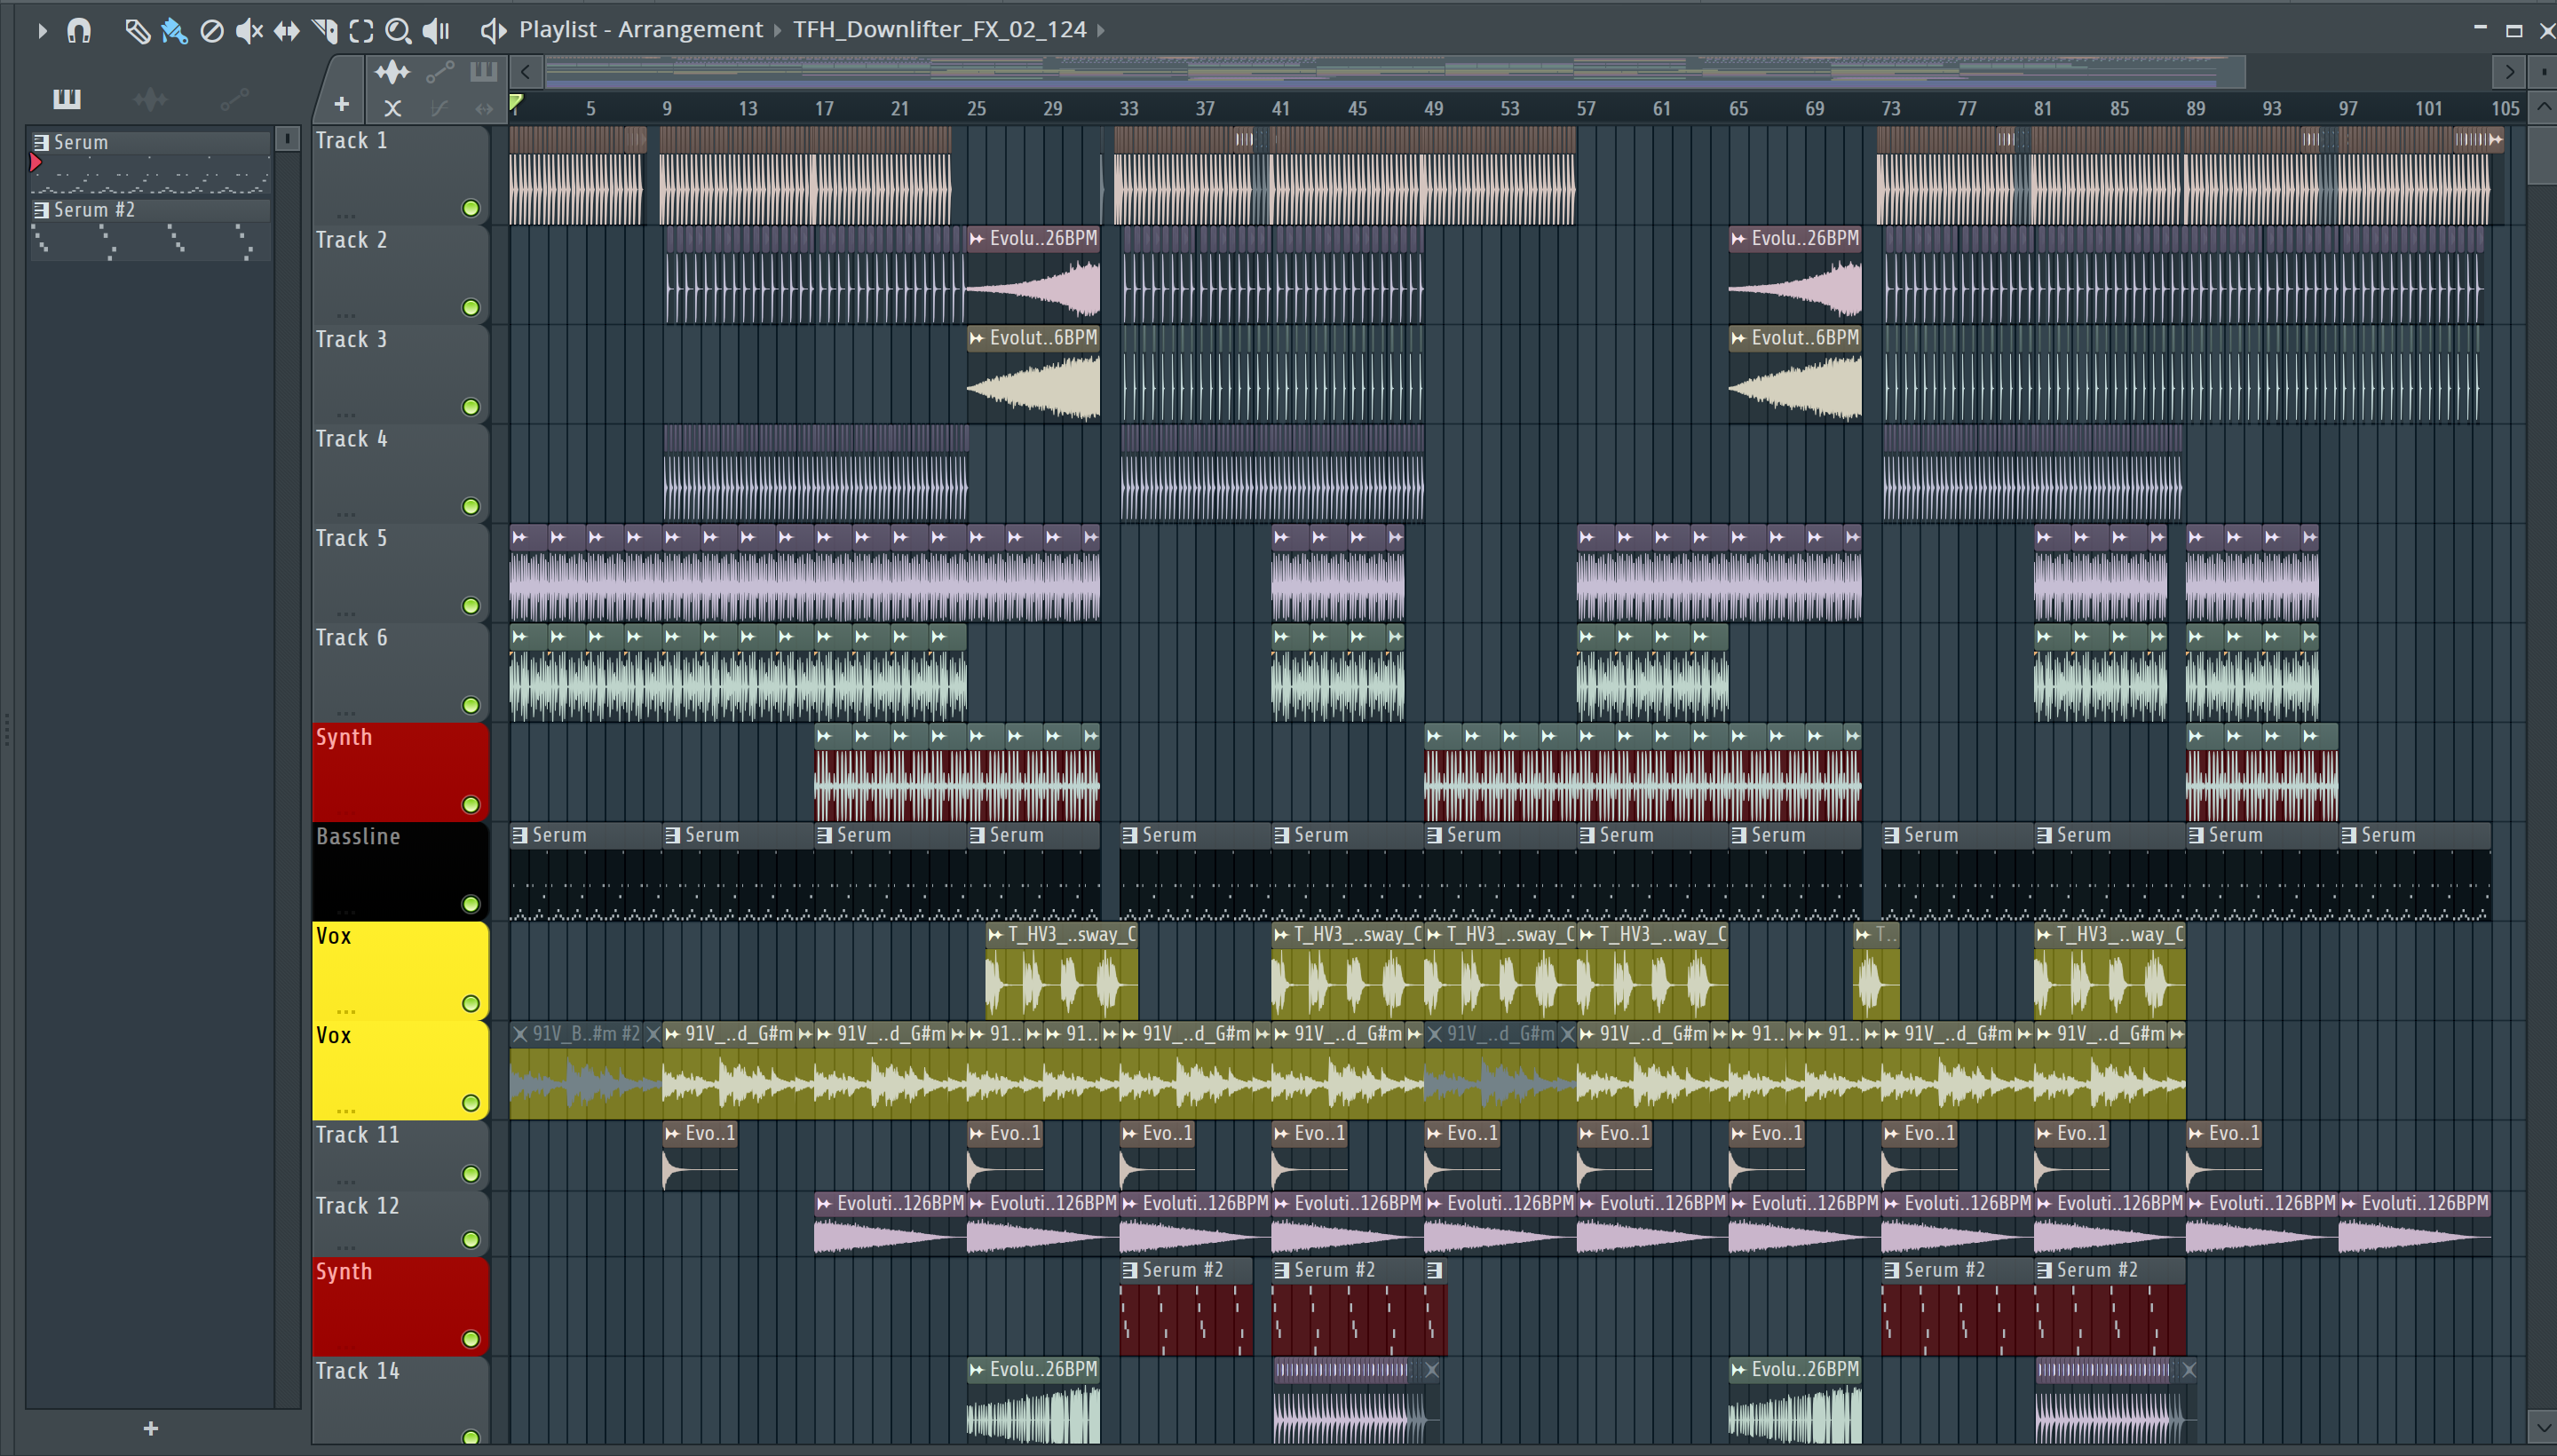Mute Track 6 via its green LED

coord(470,705)
